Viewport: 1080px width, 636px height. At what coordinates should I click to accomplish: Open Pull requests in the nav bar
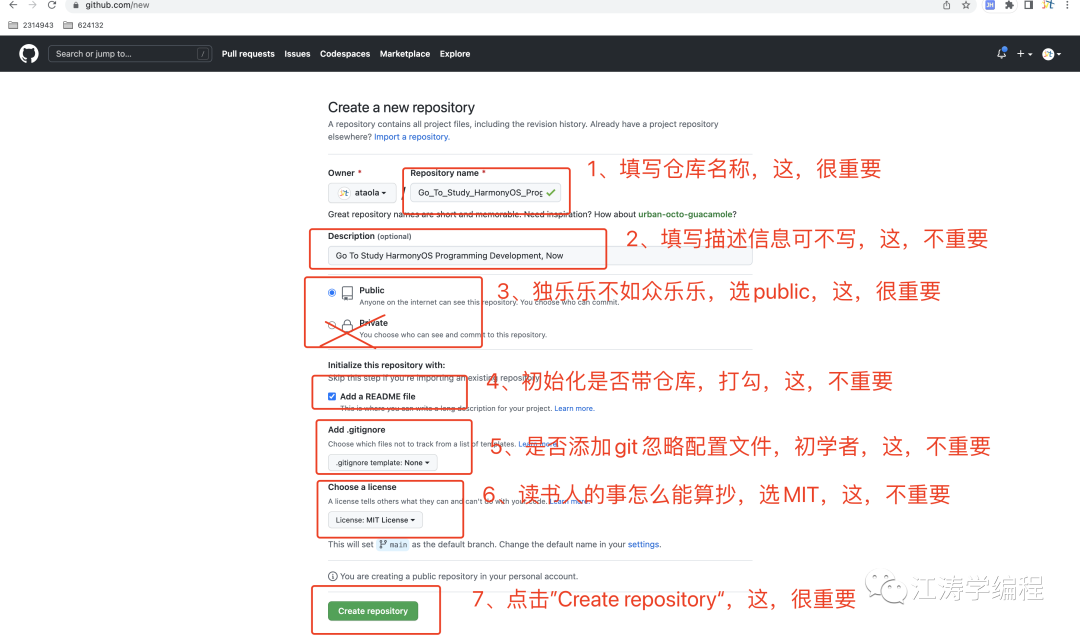point(248,54)
